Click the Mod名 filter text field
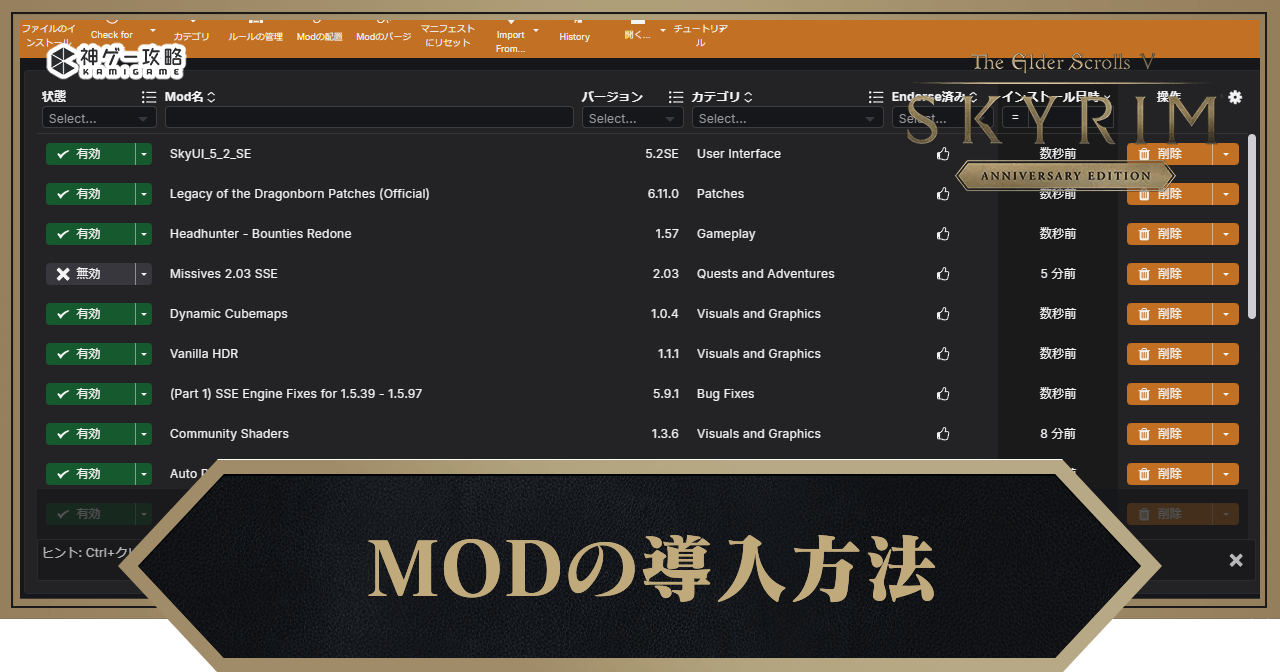The image size is (1280, 672). tap(369, 118)
